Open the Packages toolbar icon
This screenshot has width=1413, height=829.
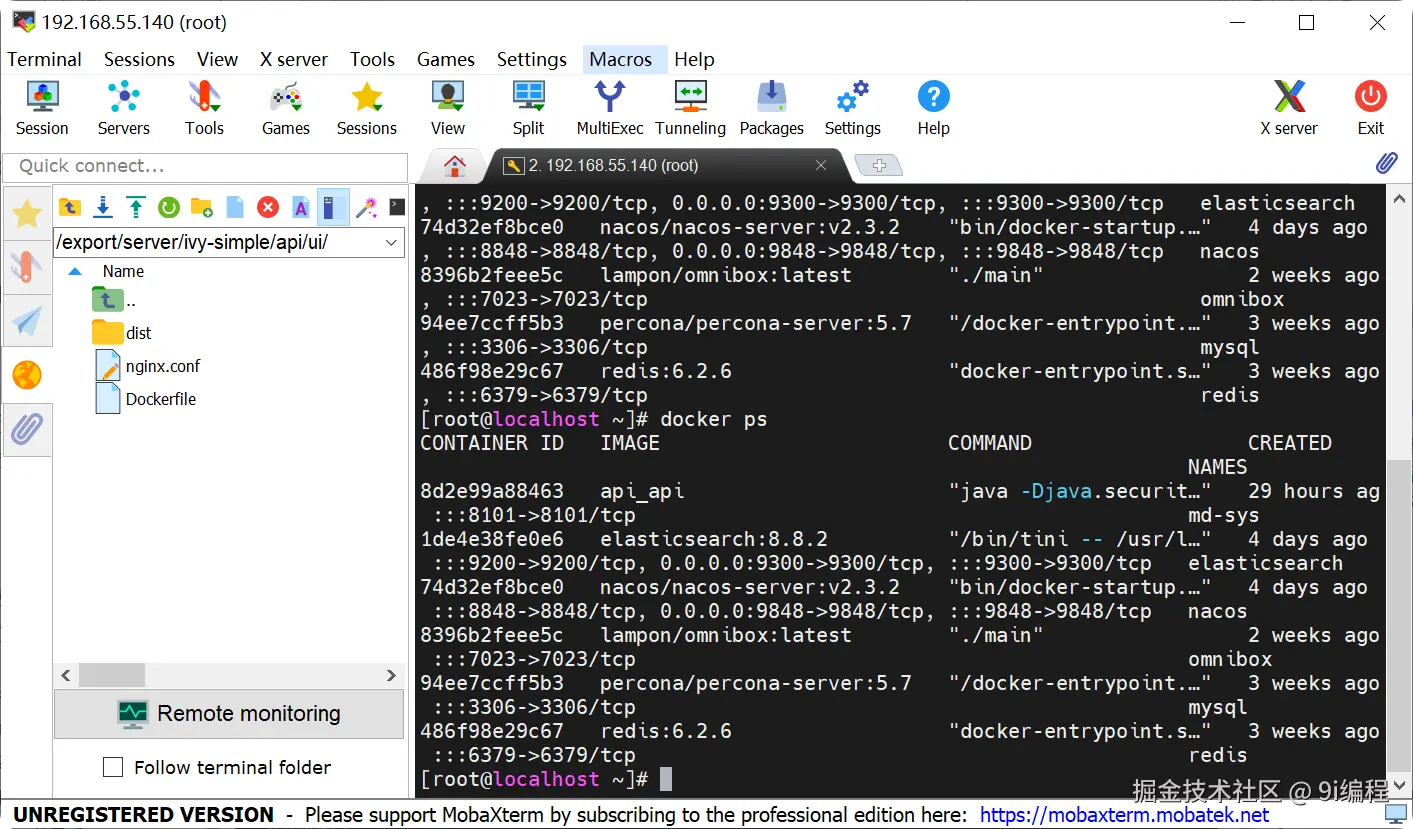pyautogui.click(x=771, y=108)
